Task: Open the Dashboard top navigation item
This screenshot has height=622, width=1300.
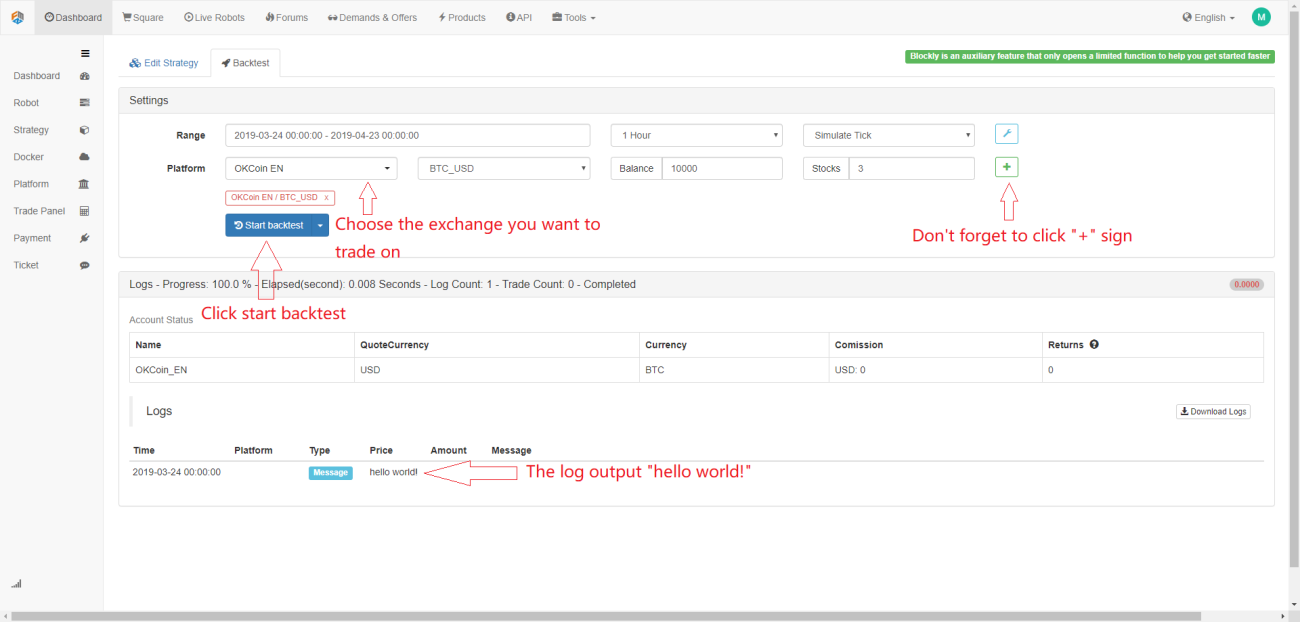Action: [73, 17]
